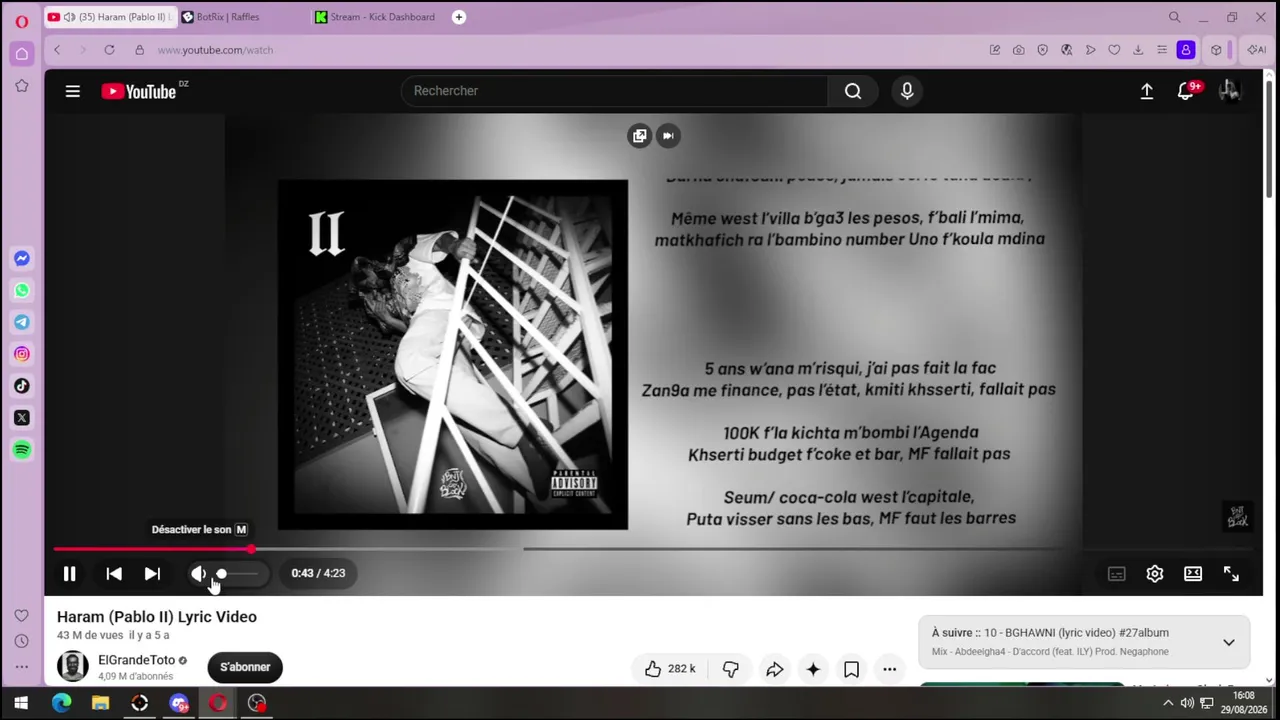Image resolution: width=1280 pixels, height=720 pixels.
Task: Enter fullscreen mode
Action: 1231,573
